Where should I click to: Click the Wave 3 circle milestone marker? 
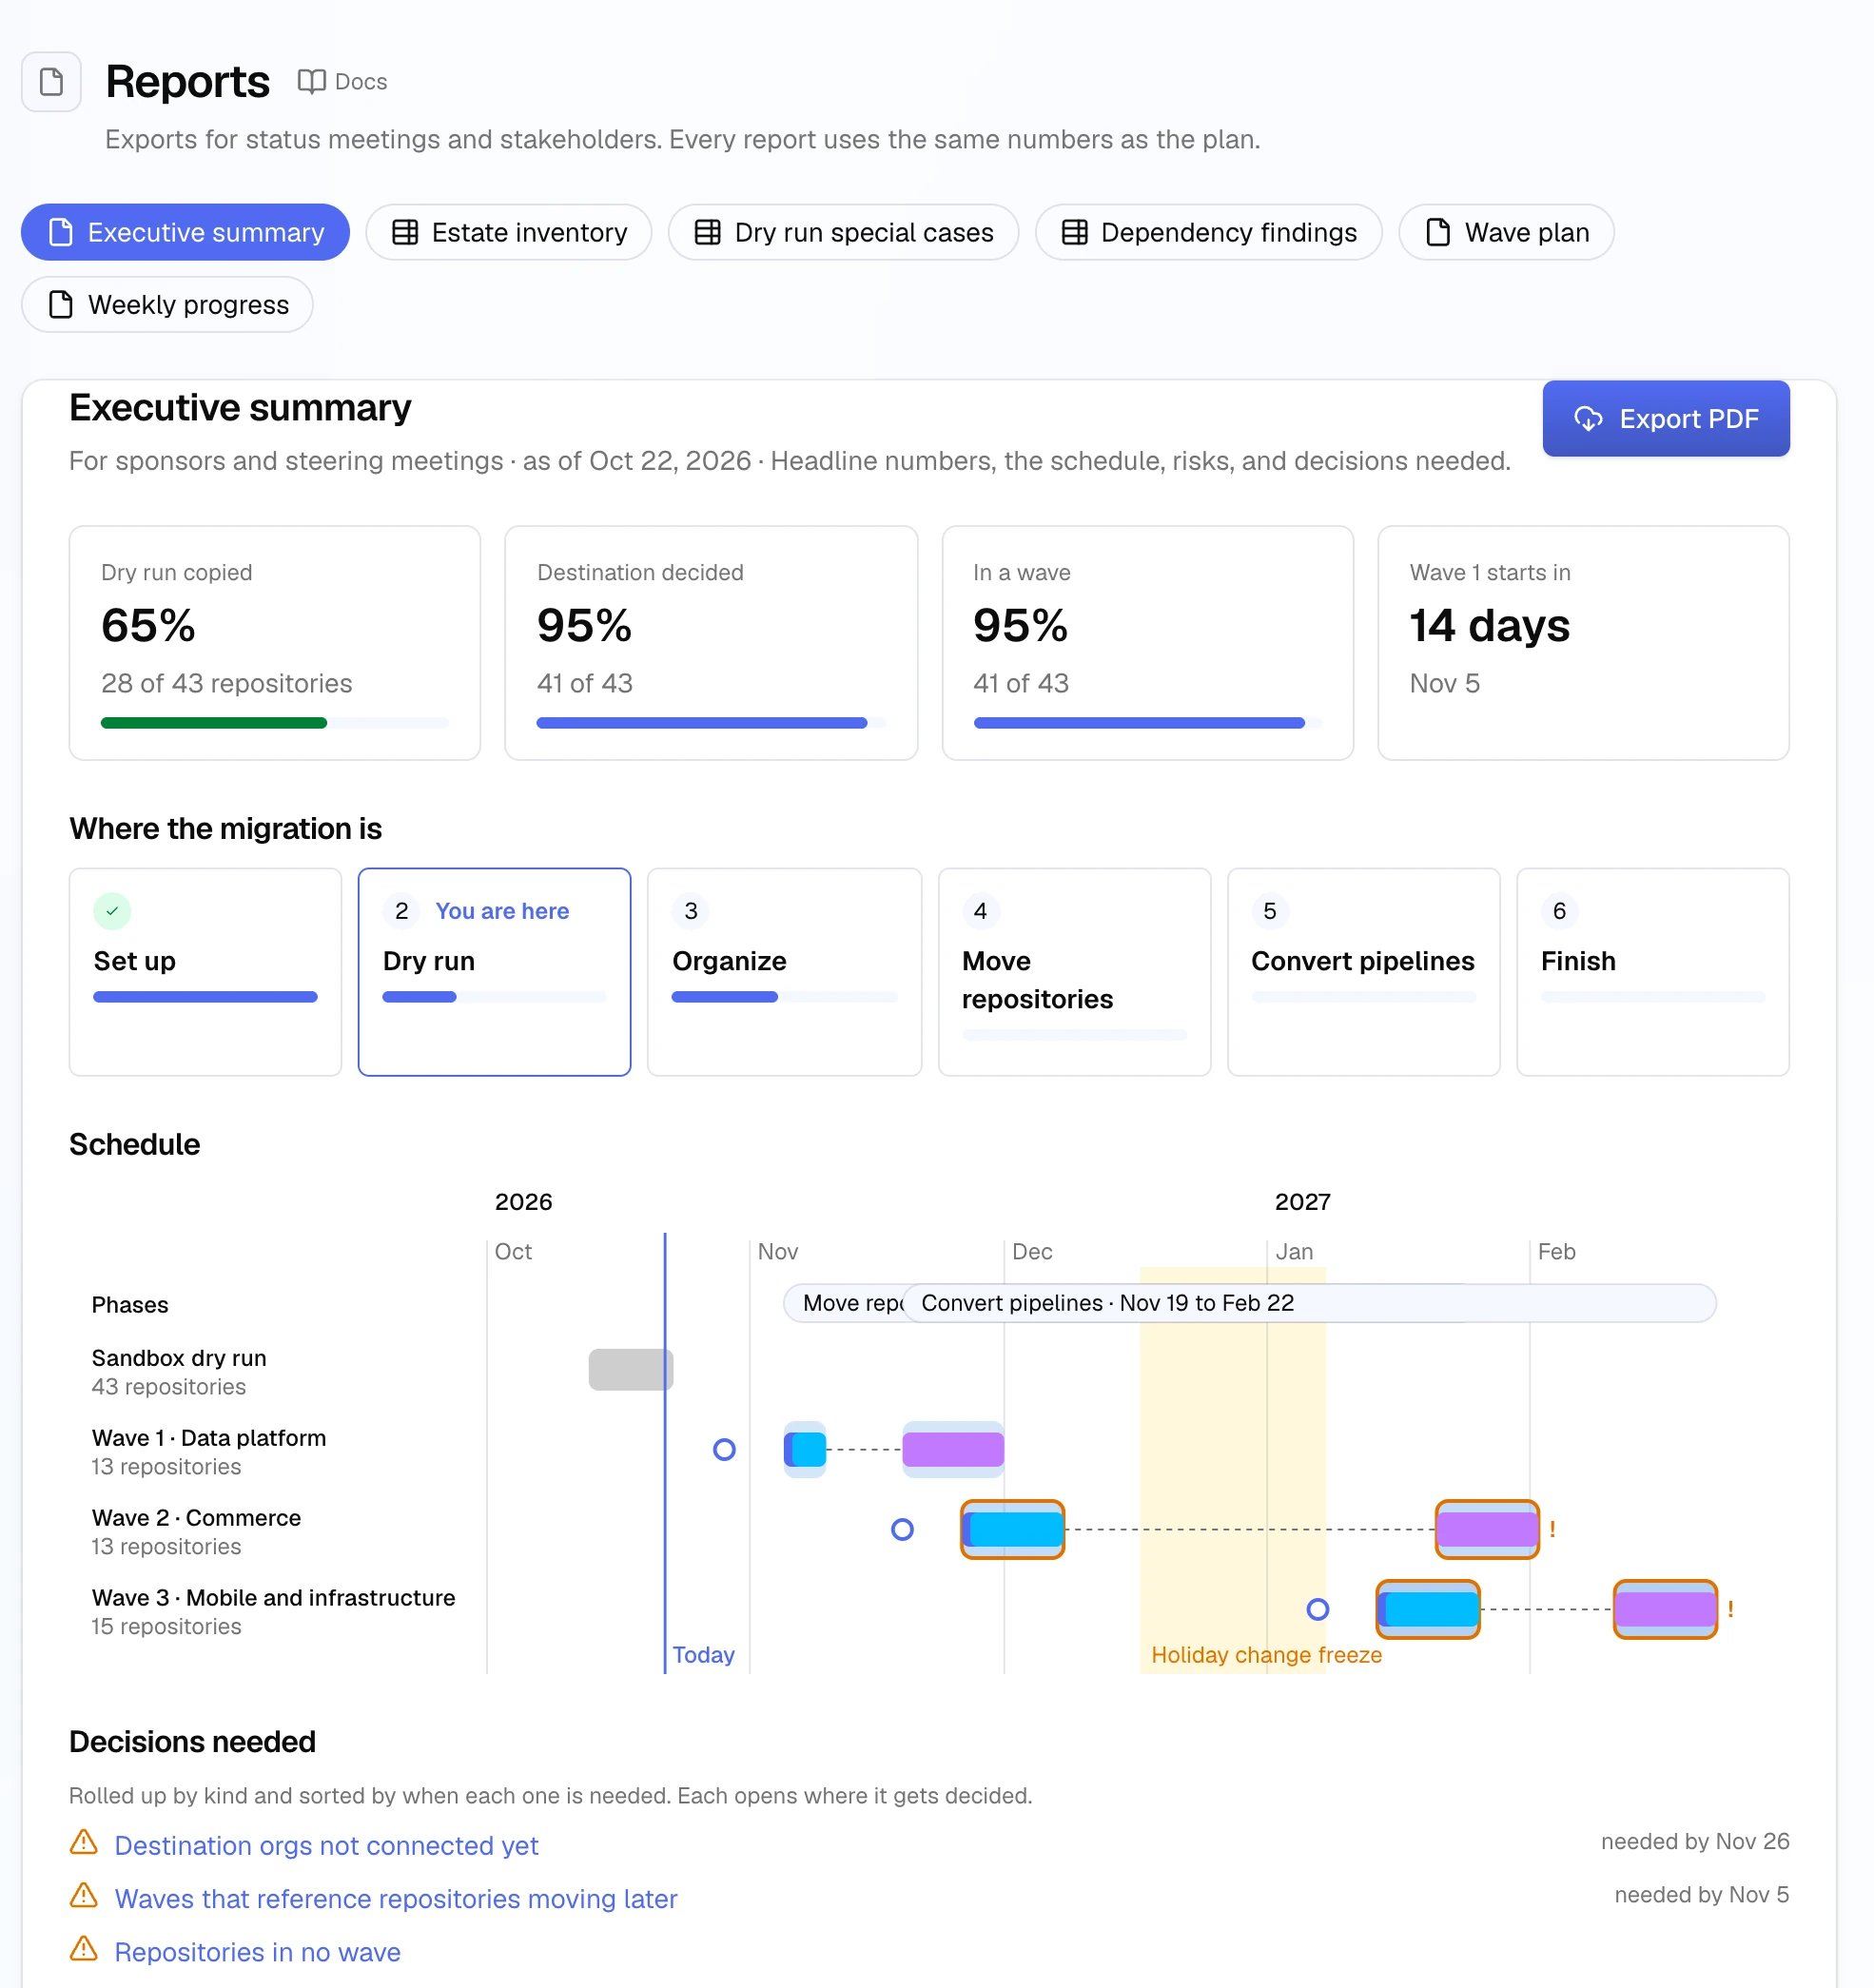[1318, 1609]
